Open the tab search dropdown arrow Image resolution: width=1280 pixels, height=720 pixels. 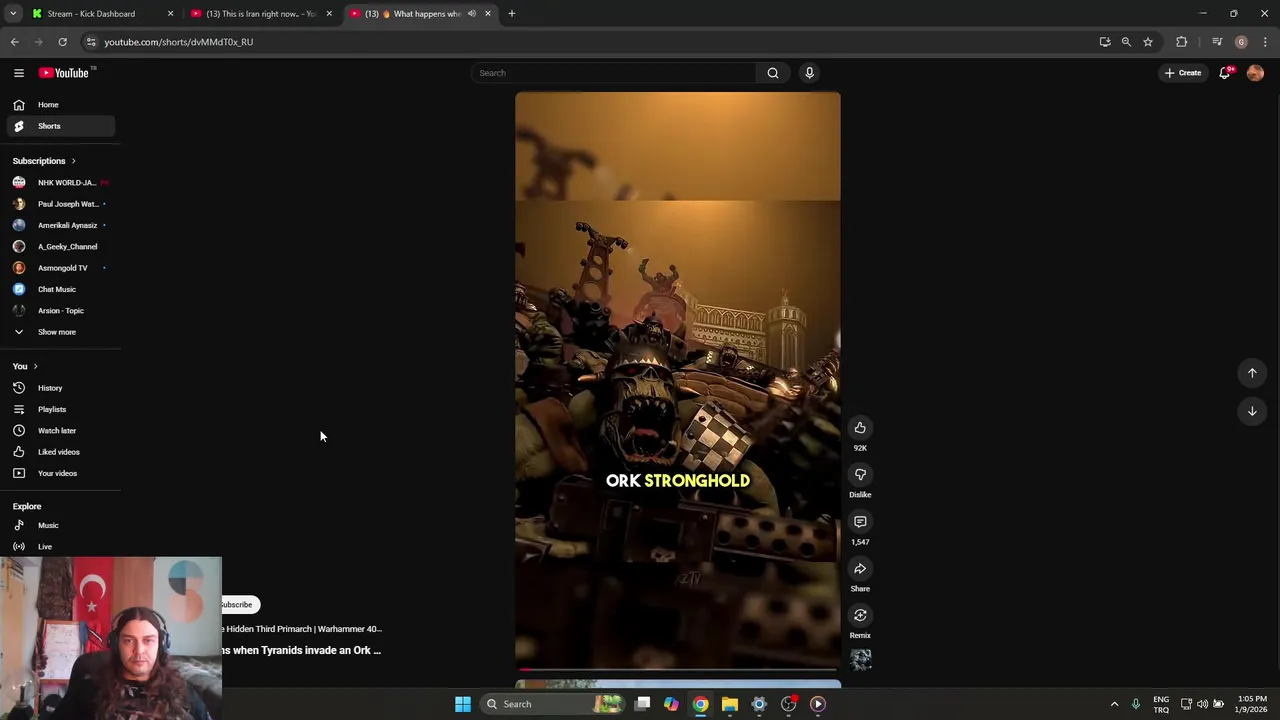point(13,14)
